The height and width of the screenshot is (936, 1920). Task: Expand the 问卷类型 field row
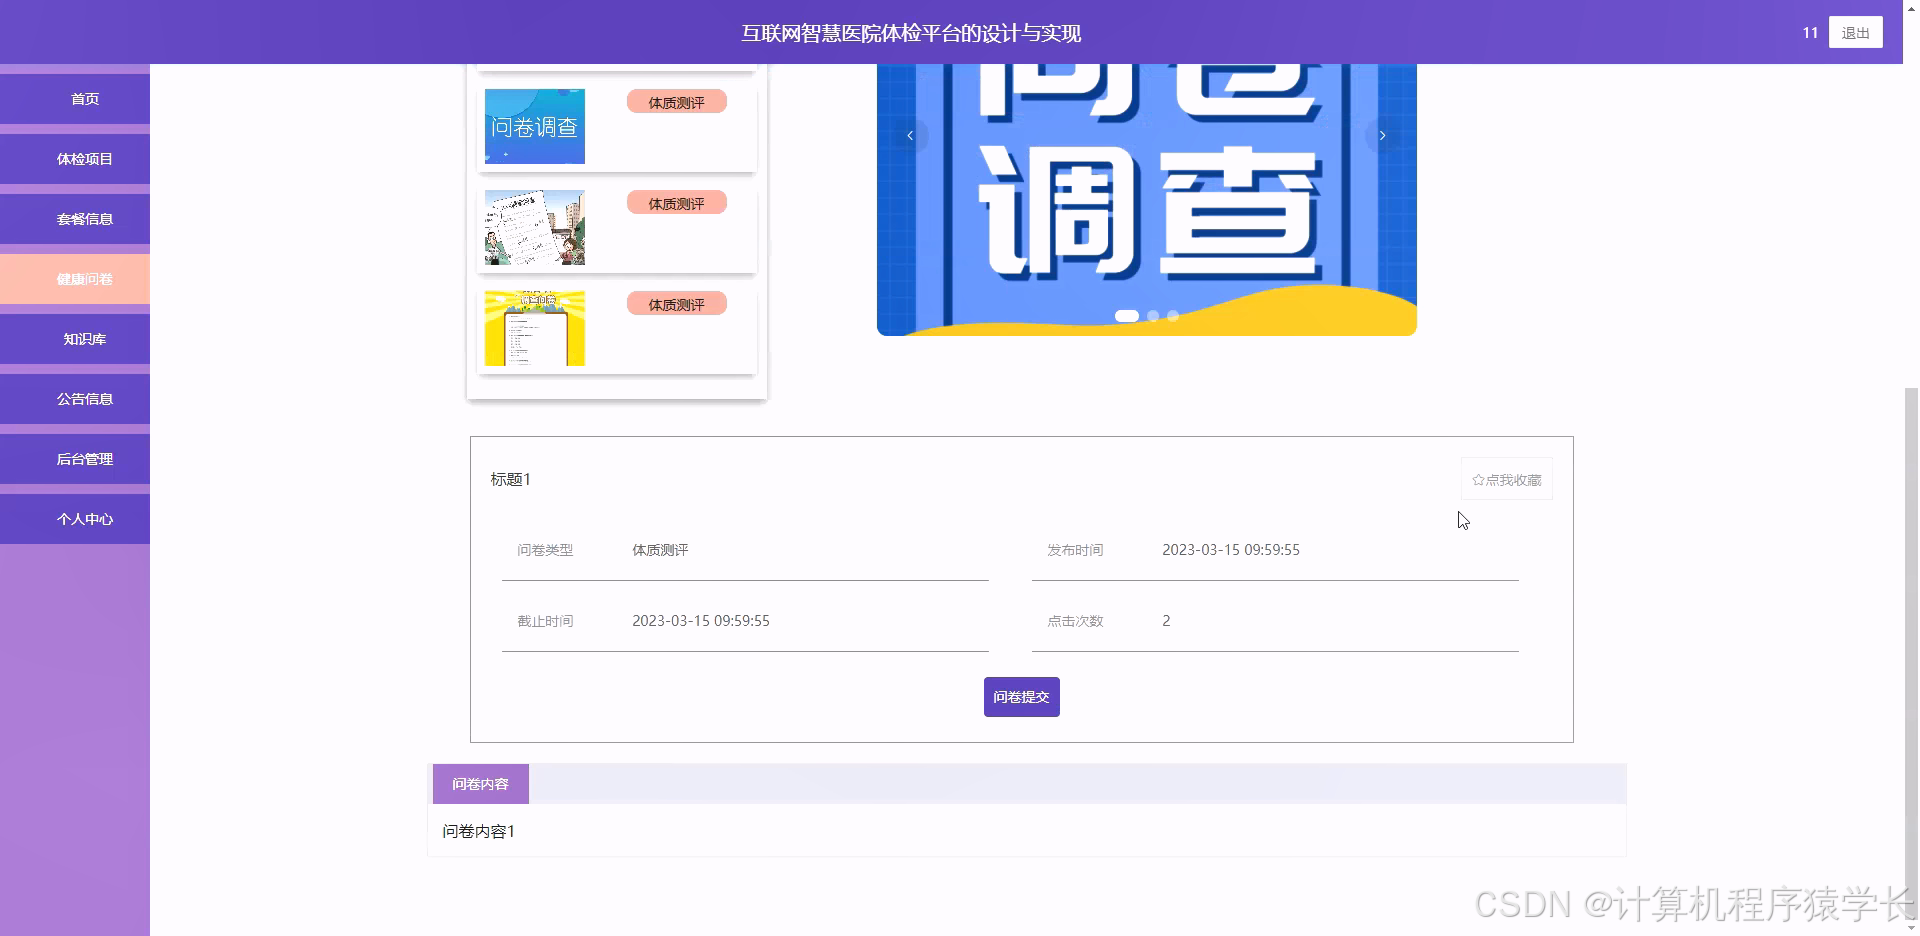(545, 549)
